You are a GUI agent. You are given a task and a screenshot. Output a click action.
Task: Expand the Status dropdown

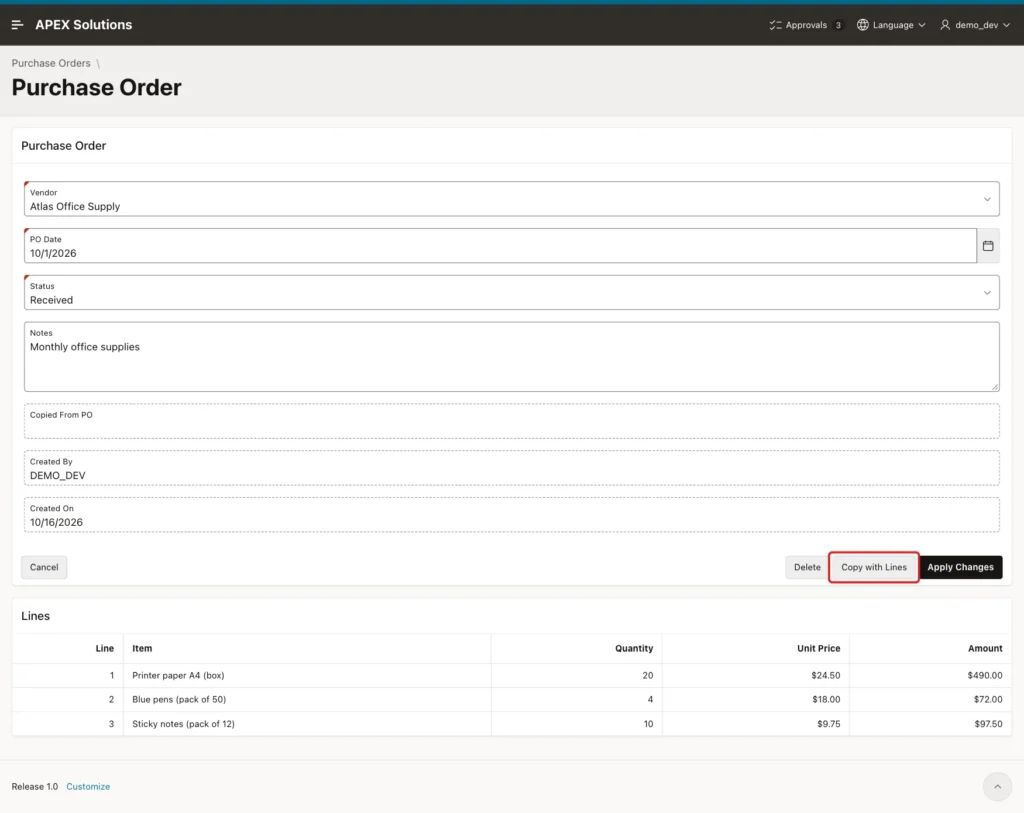point(987,293)
